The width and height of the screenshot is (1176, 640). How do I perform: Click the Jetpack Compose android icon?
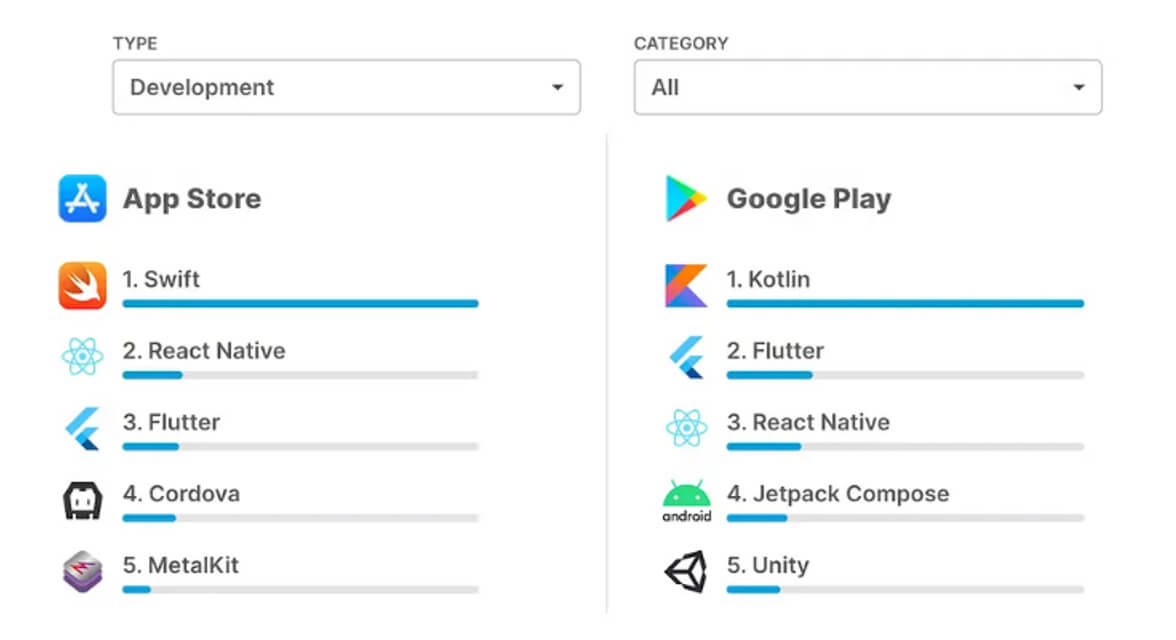(x=686, y=500)
